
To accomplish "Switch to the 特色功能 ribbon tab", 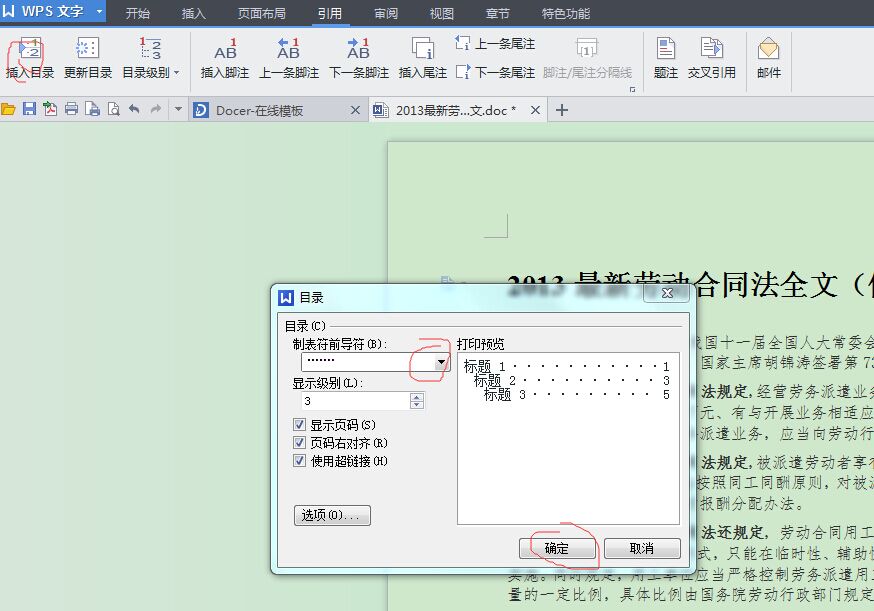I will (x=566, y=13).
